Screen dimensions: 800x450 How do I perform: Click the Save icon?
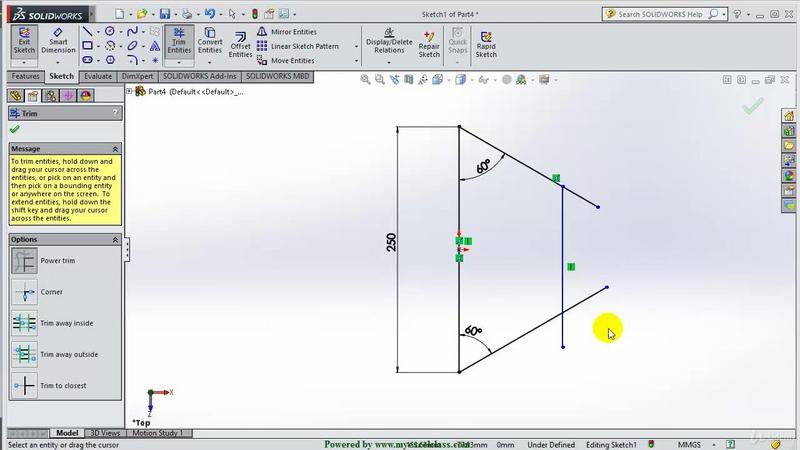tap(165, 14)
